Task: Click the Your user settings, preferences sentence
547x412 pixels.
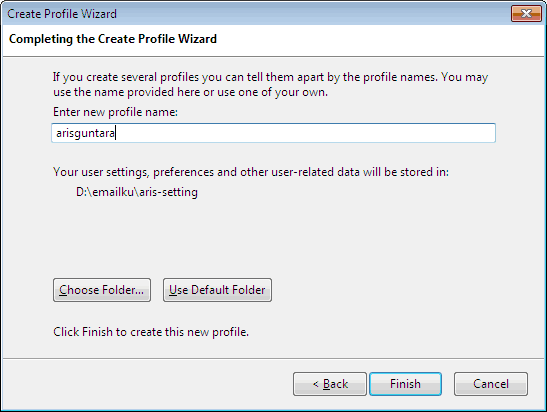Action: (251, 172)
